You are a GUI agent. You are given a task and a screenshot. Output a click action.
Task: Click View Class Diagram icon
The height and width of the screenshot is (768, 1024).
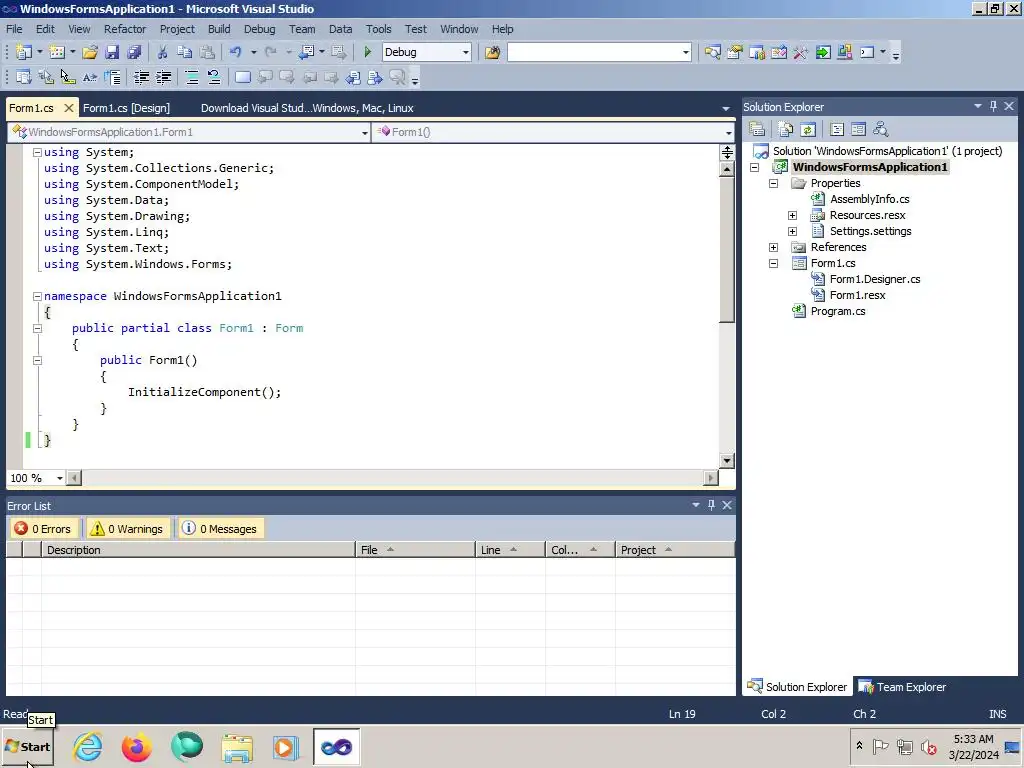880,129
